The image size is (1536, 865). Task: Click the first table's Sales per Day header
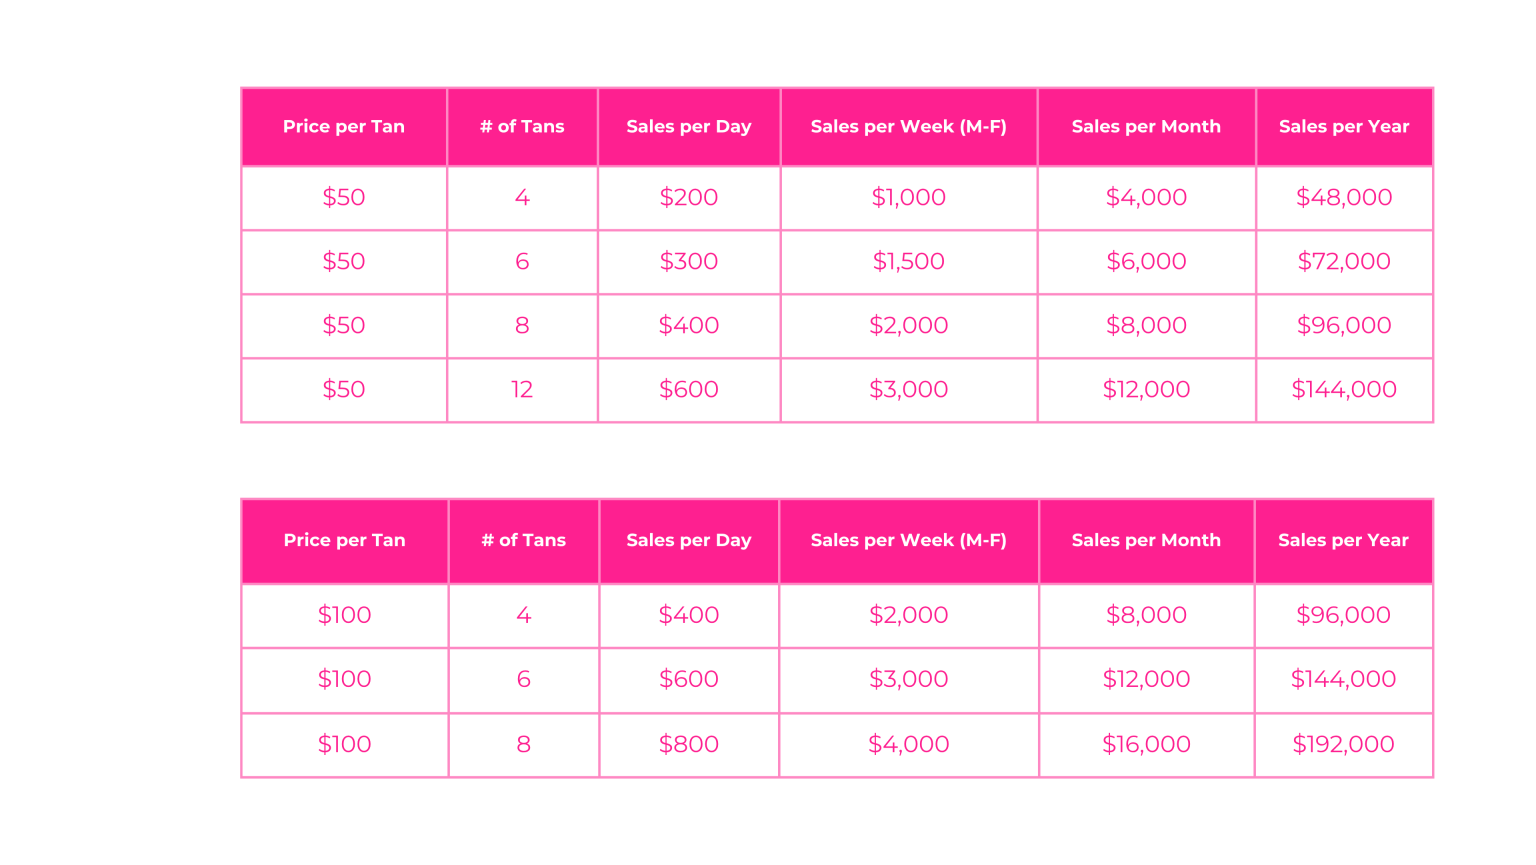pos(689,127)
